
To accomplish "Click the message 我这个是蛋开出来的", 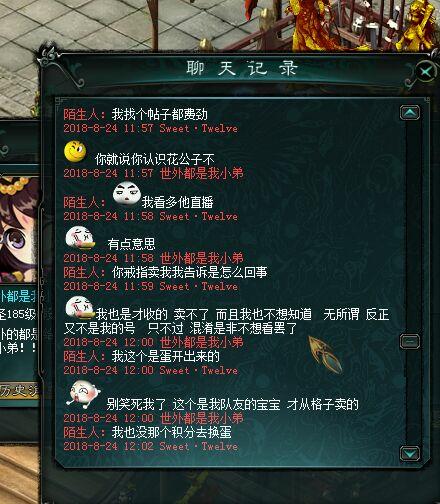I will click(166, 357).
